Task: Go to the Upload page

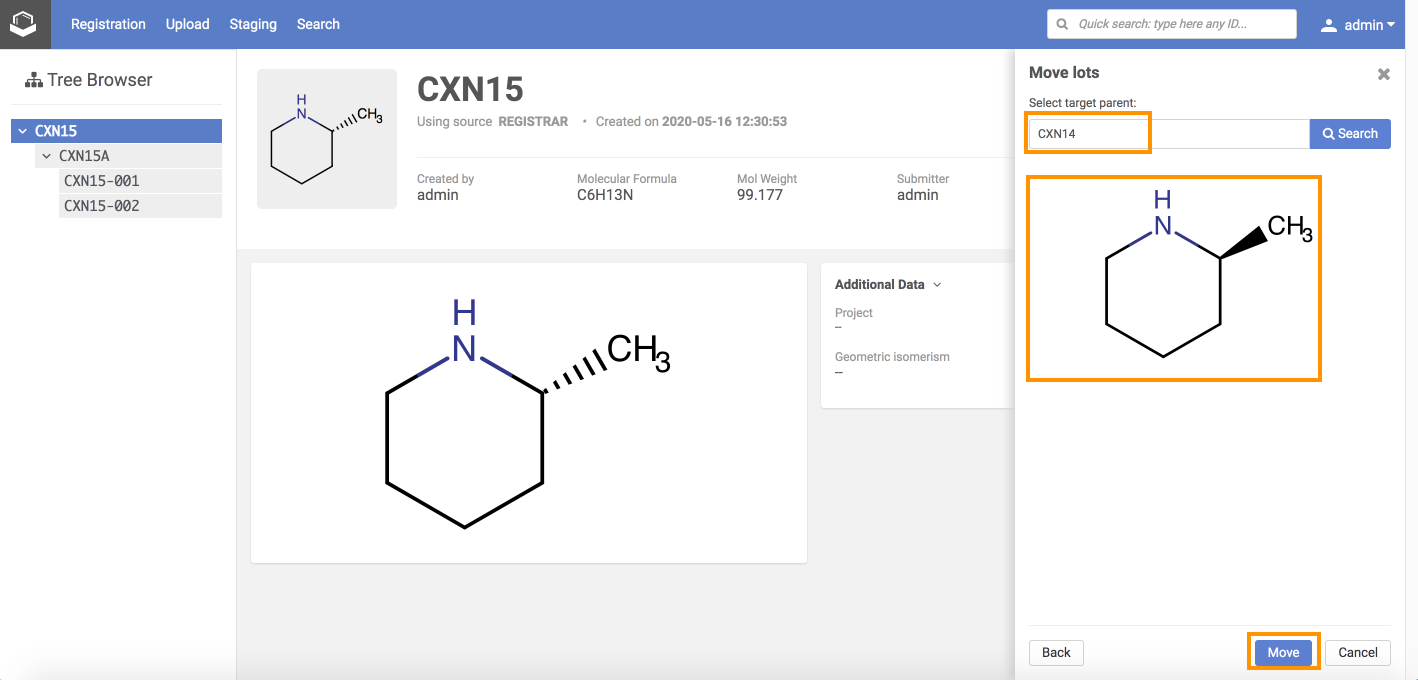Action: [187, 24]
